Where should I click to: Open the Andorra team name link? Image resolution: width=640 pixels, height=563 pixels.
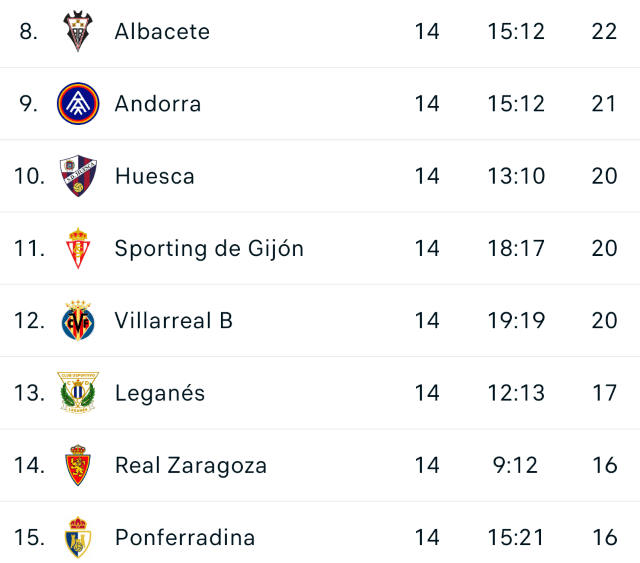pyautogui.click(x=158, y=104)
